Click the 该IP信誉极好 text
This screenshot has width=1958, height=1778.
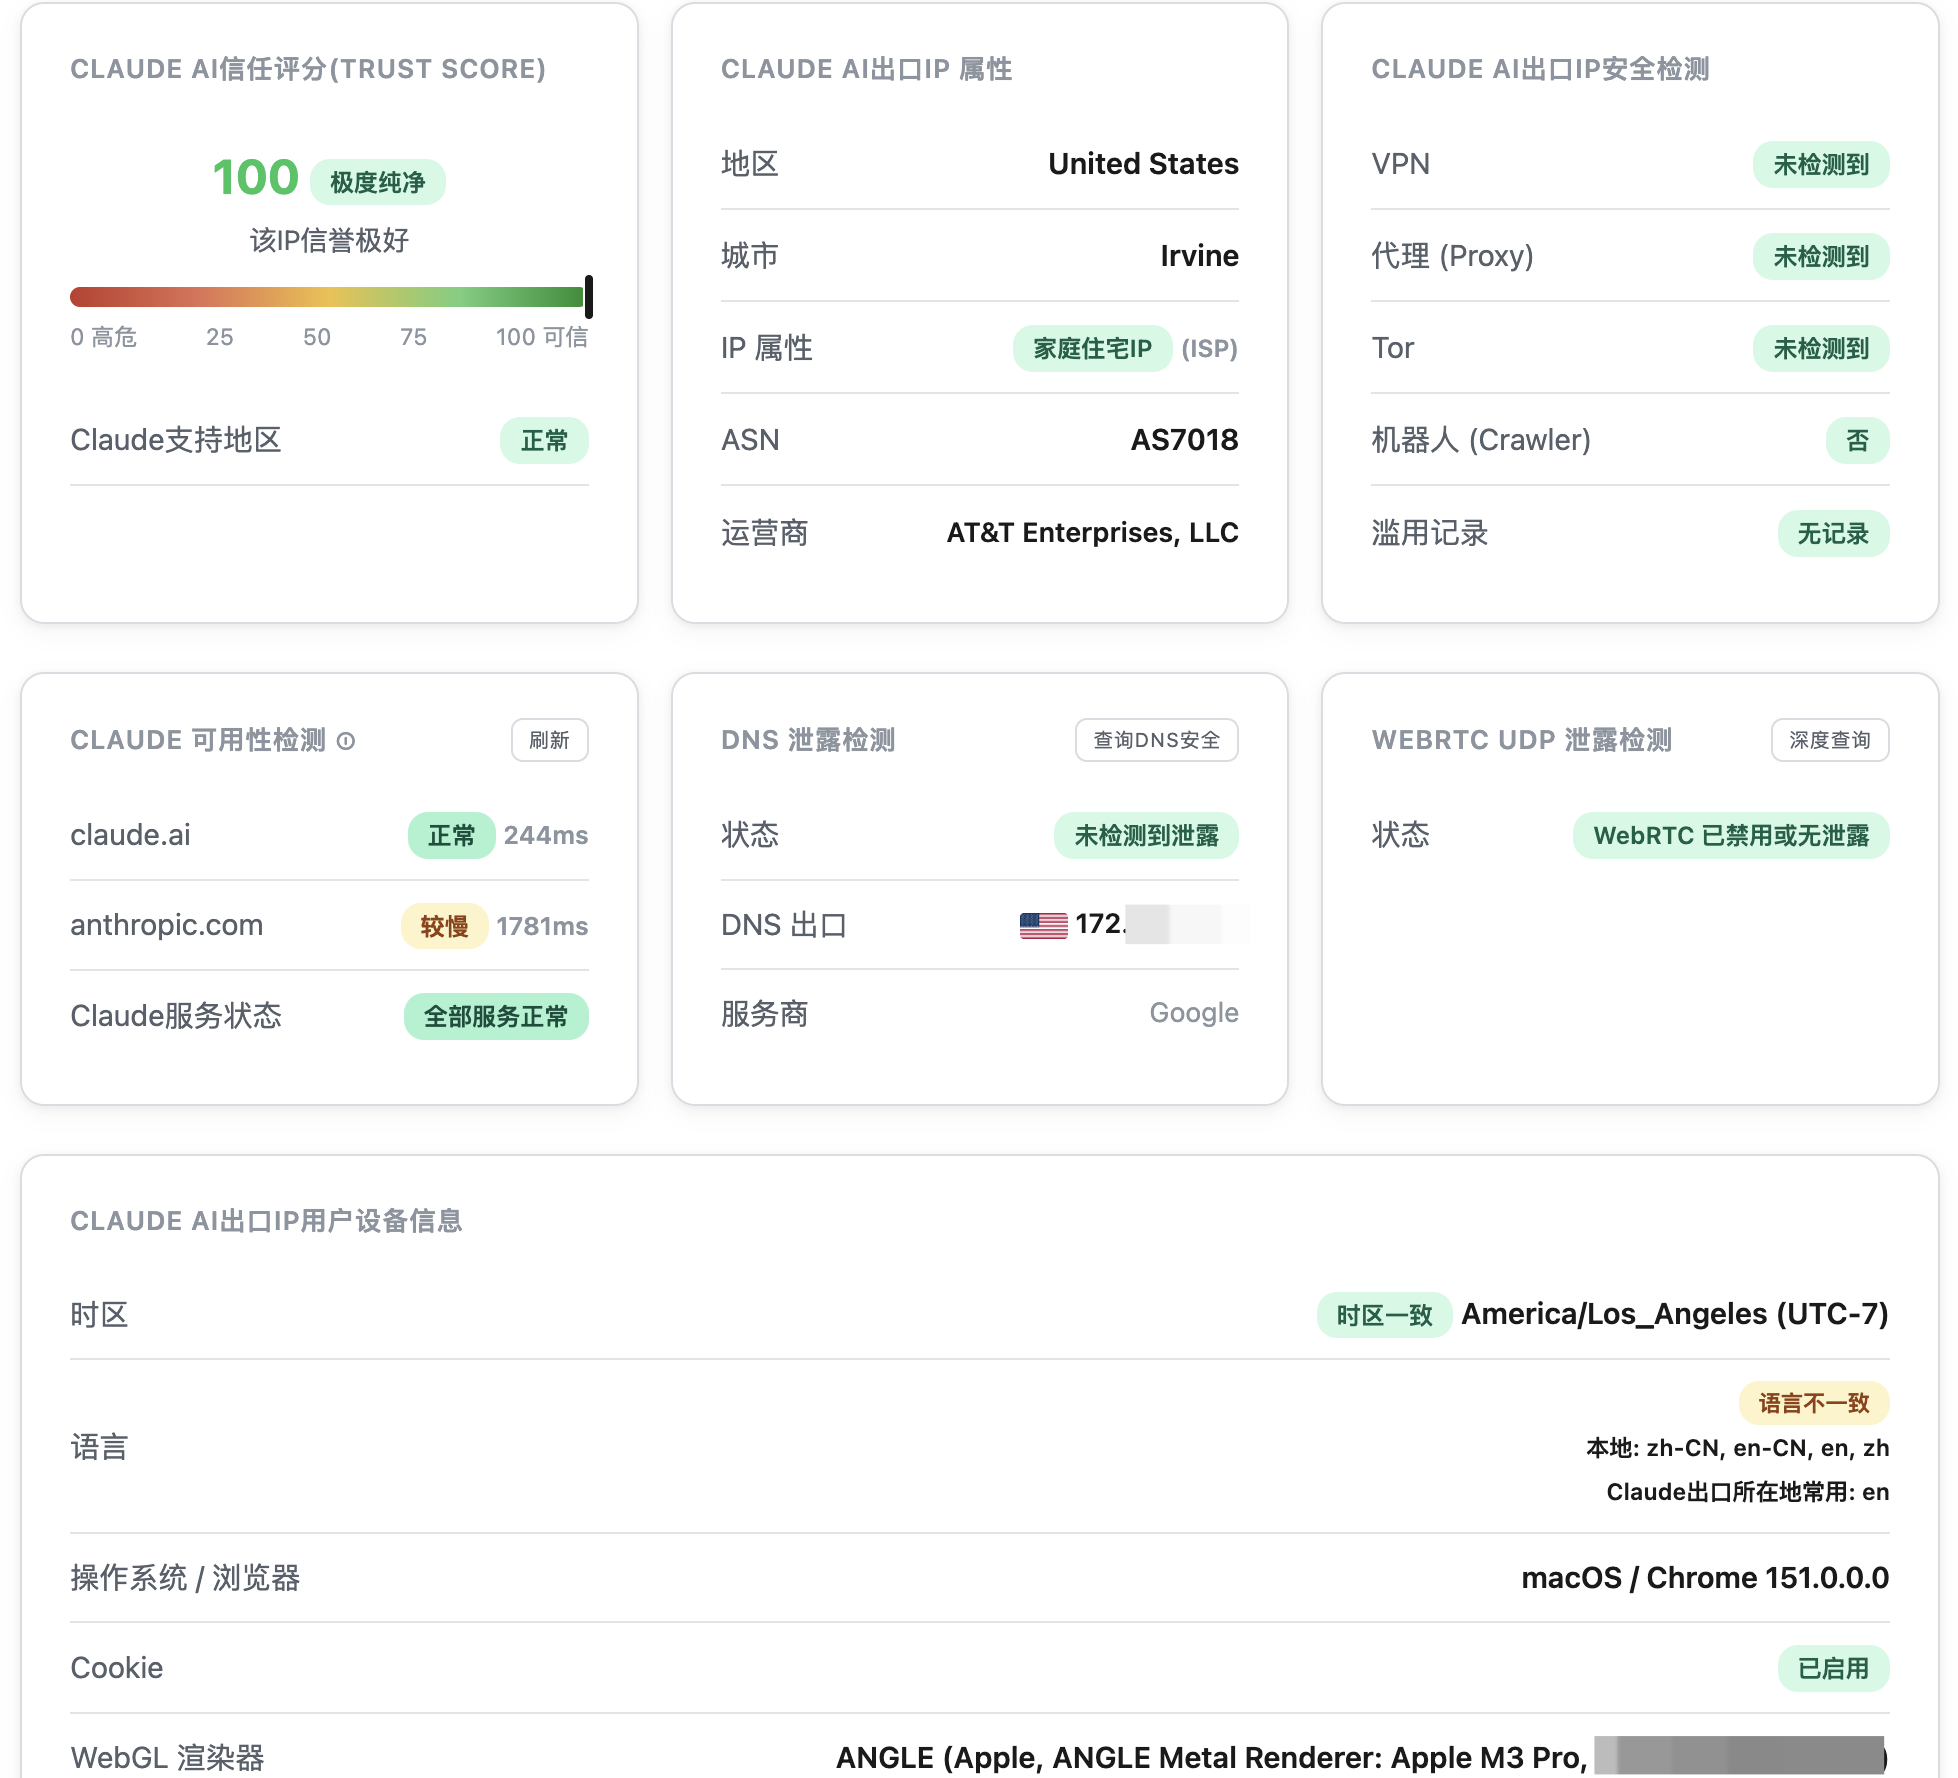tap(329, 240)
